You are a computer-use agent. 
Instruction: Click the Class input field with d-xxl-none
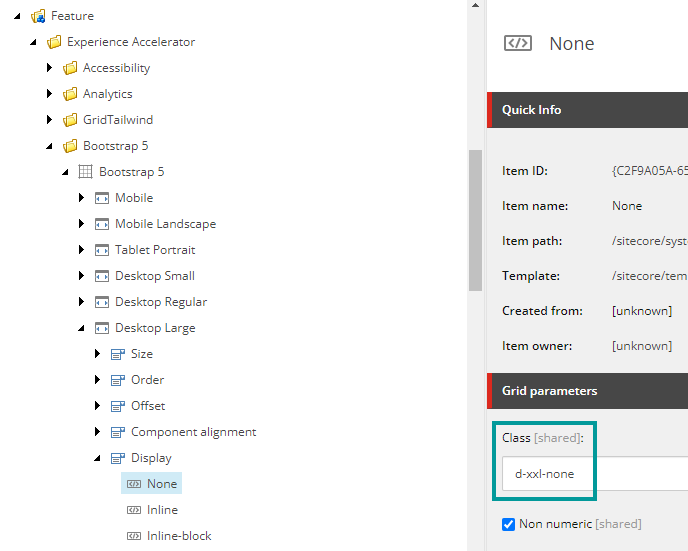(595, 474)
